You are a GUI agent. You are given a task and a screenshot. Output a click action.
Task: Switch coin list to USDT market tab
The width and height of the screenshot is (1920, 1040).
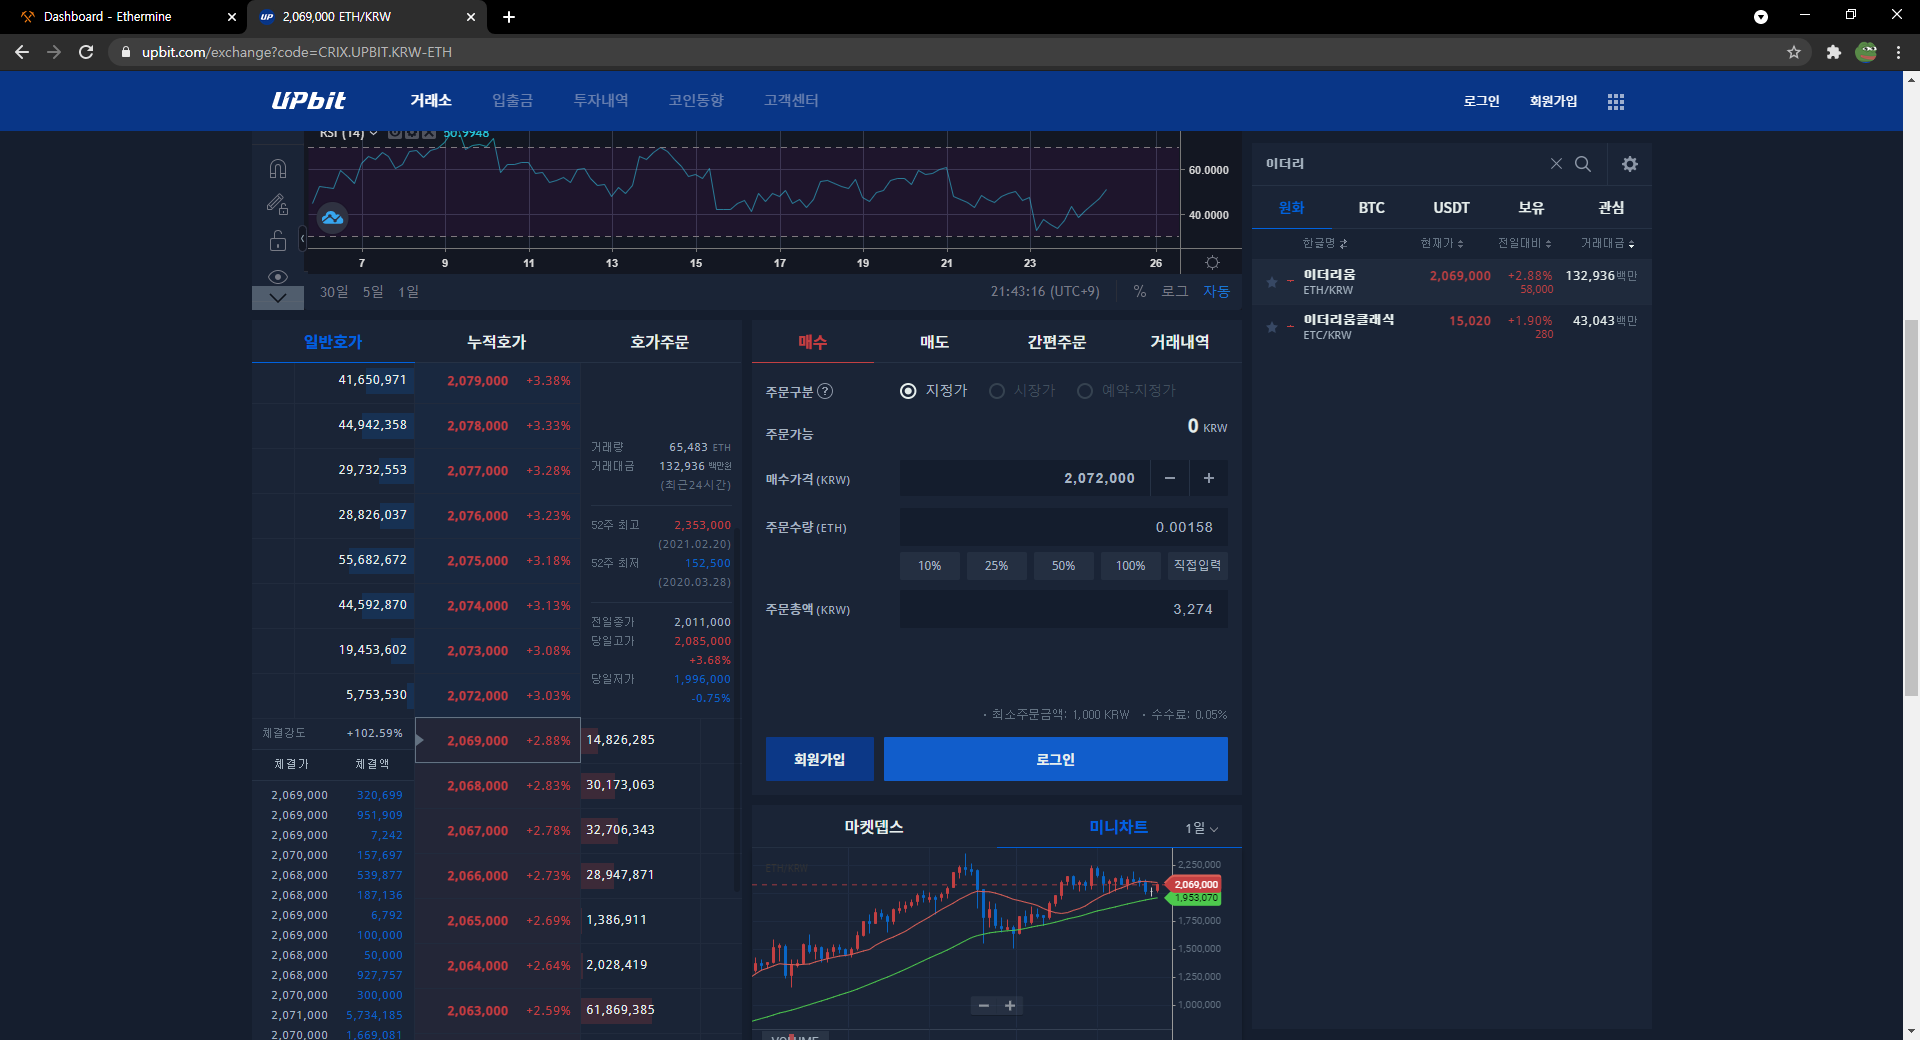click(x=1452, y=208)
